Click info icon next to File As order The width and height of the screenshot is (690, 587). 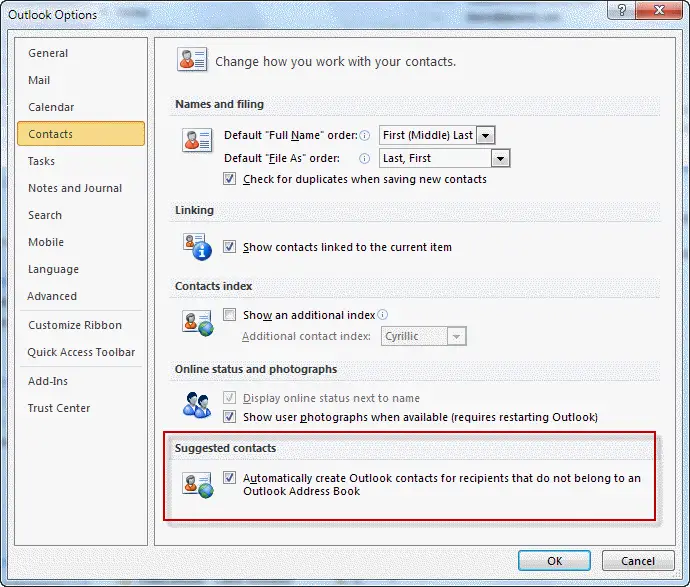point(364,158)
